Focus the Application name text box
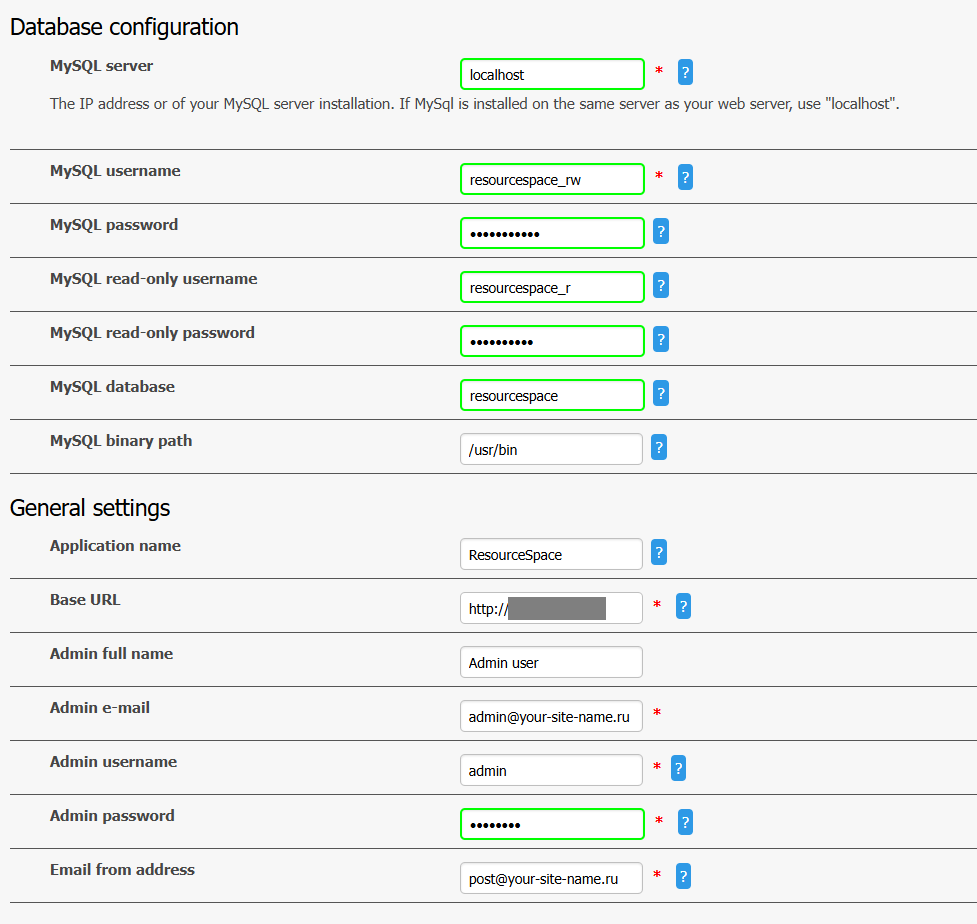The width and height of the screenshot is (977, 924). 551,554
